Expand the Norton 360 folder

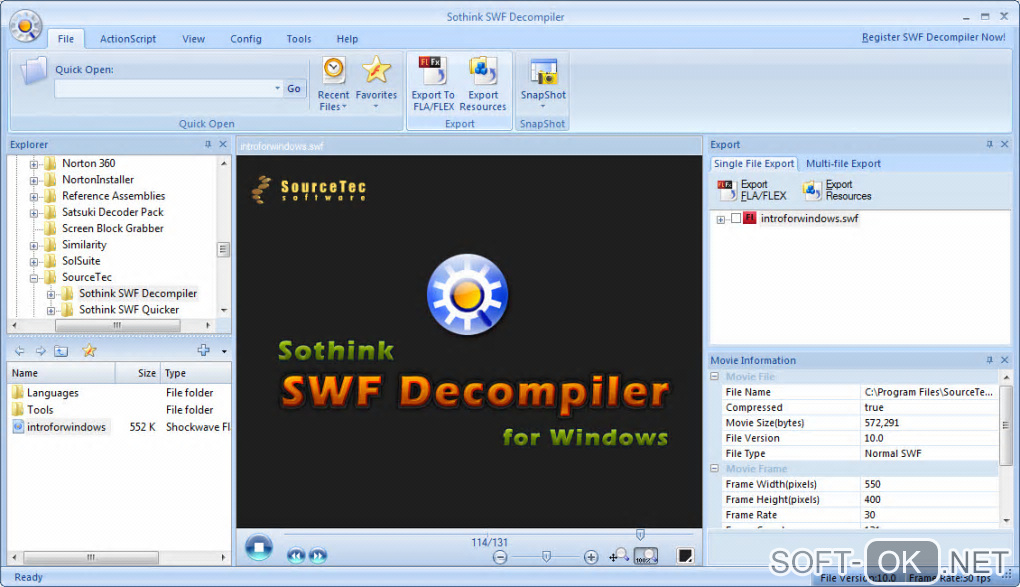click(x=34, y=164)
